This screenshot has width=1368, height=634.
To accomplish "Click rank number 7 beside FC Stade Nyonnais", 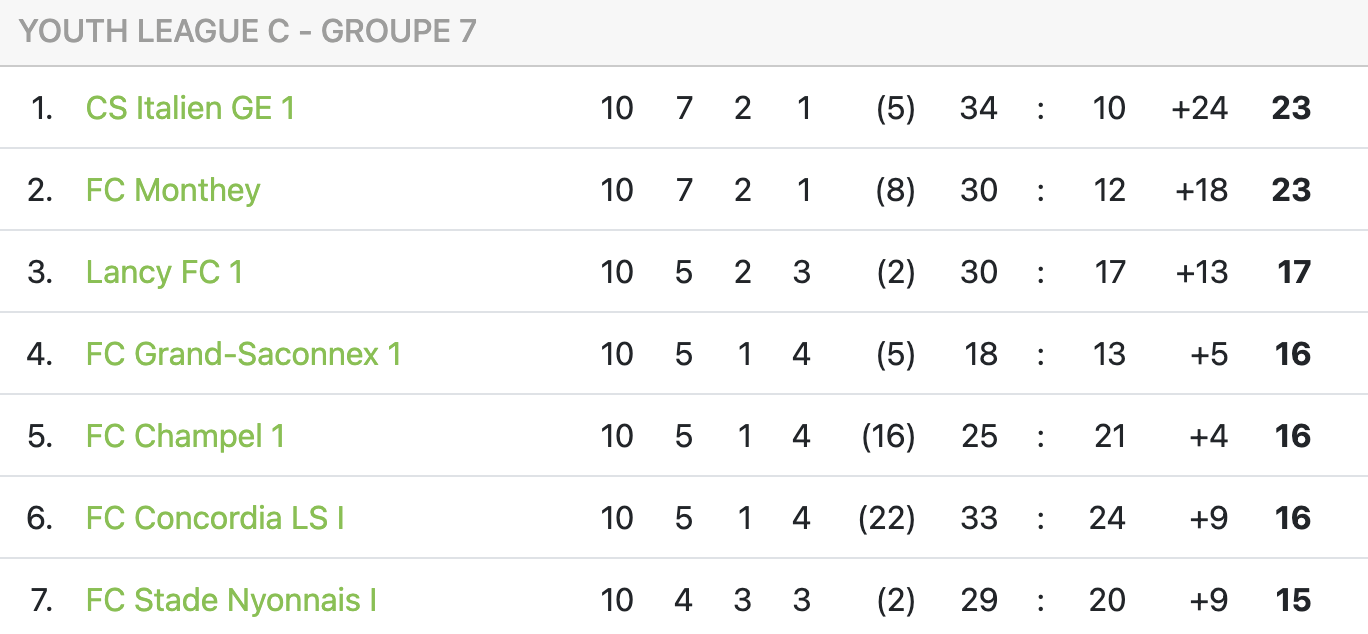I will (40, 600).
